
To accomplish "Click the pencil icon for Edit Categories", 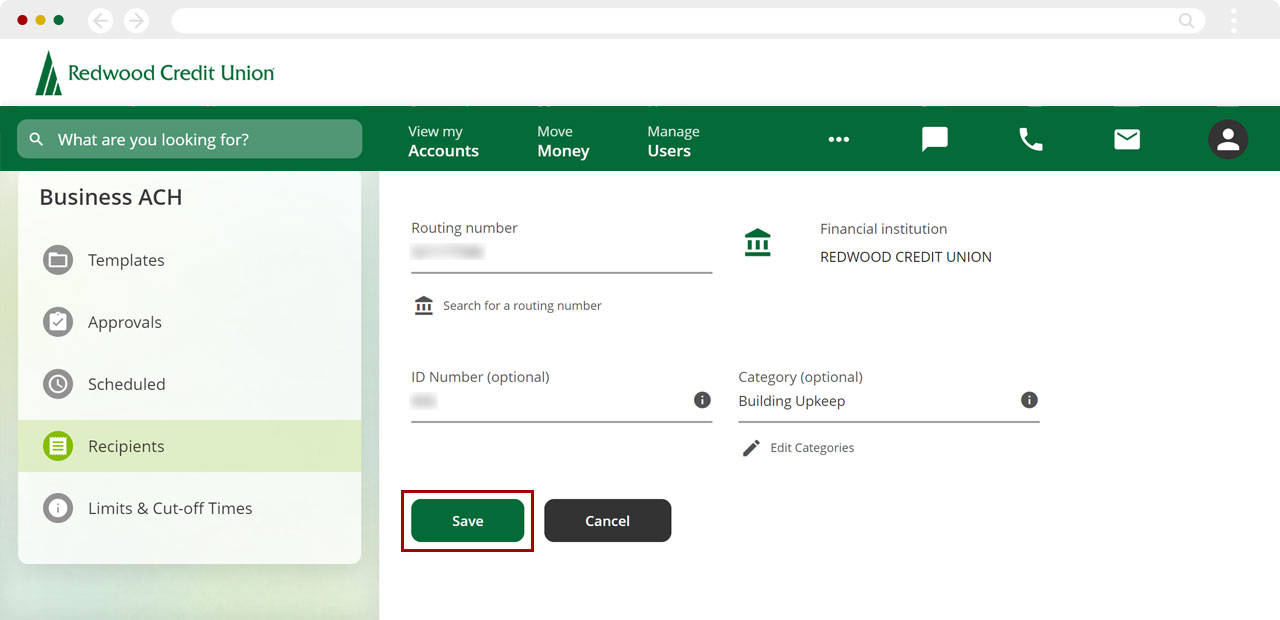I will click(751, 448).
